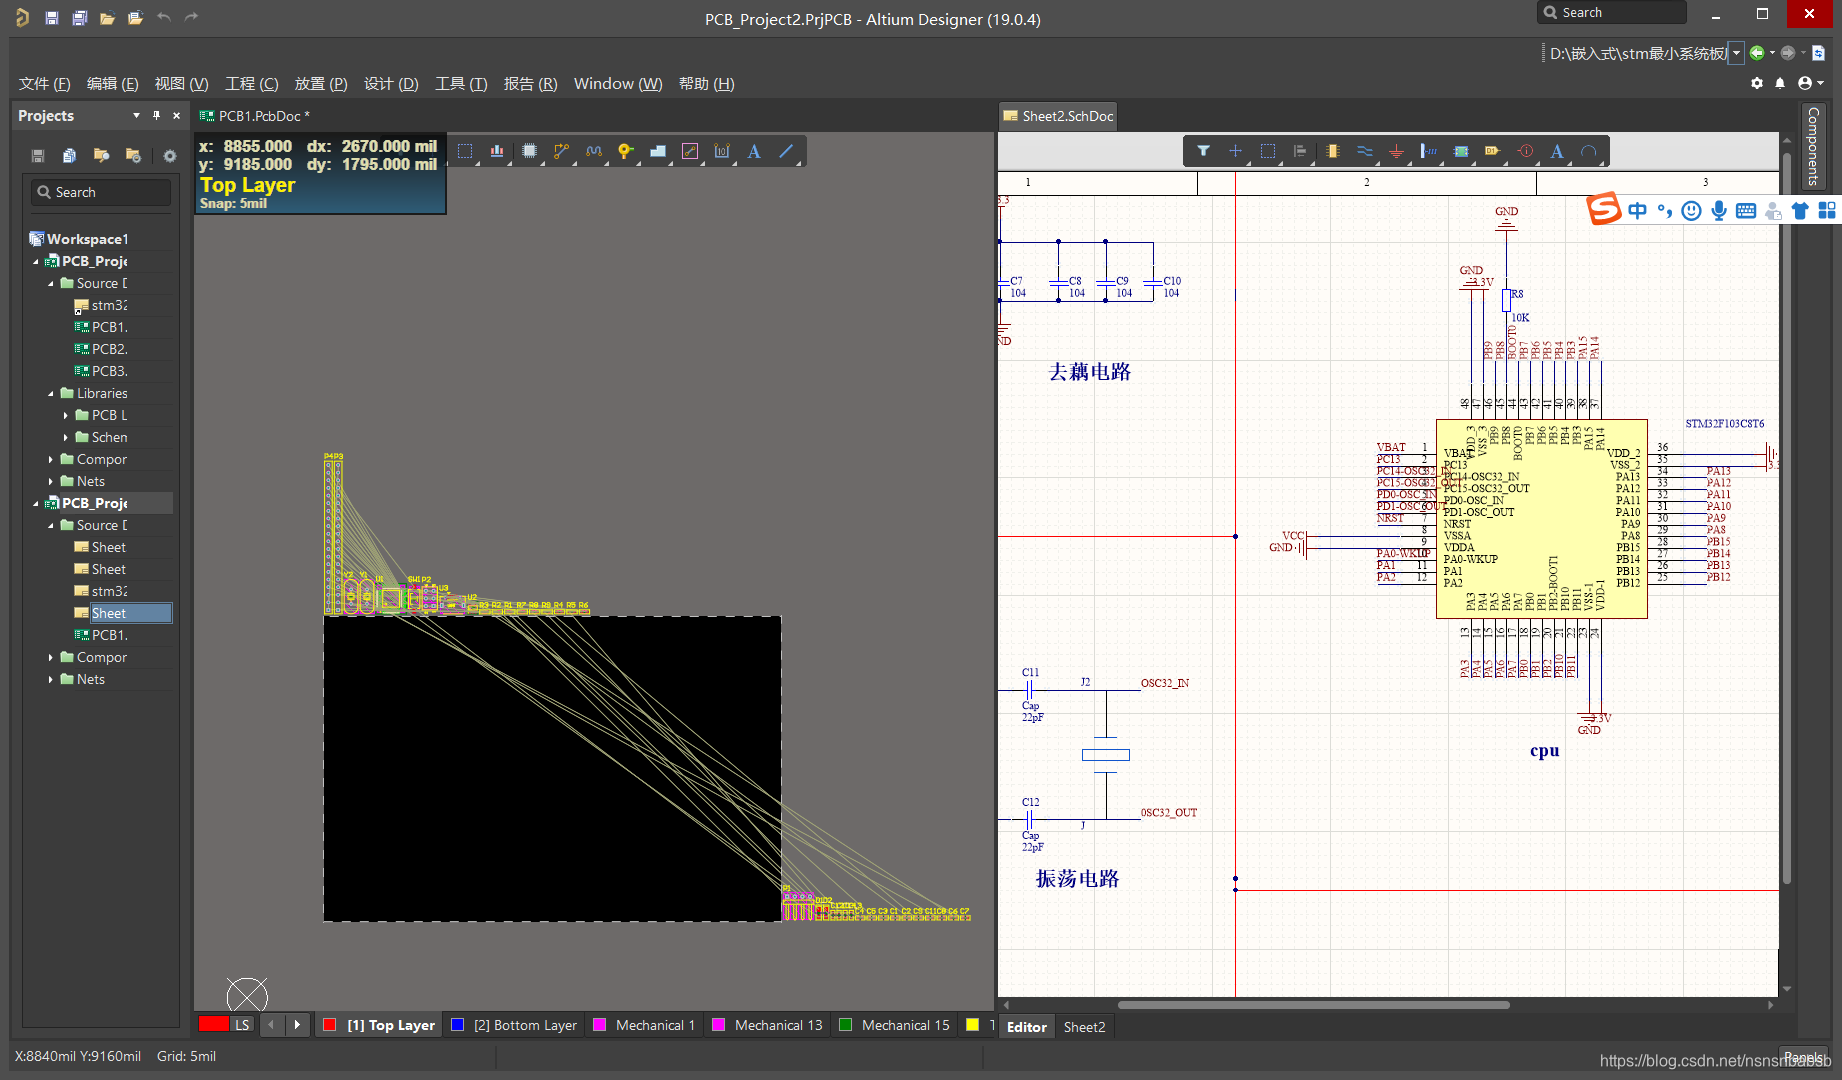
Task: Open the PCB align objects tool
Action: pyautogui.click(x=497, y=151)
